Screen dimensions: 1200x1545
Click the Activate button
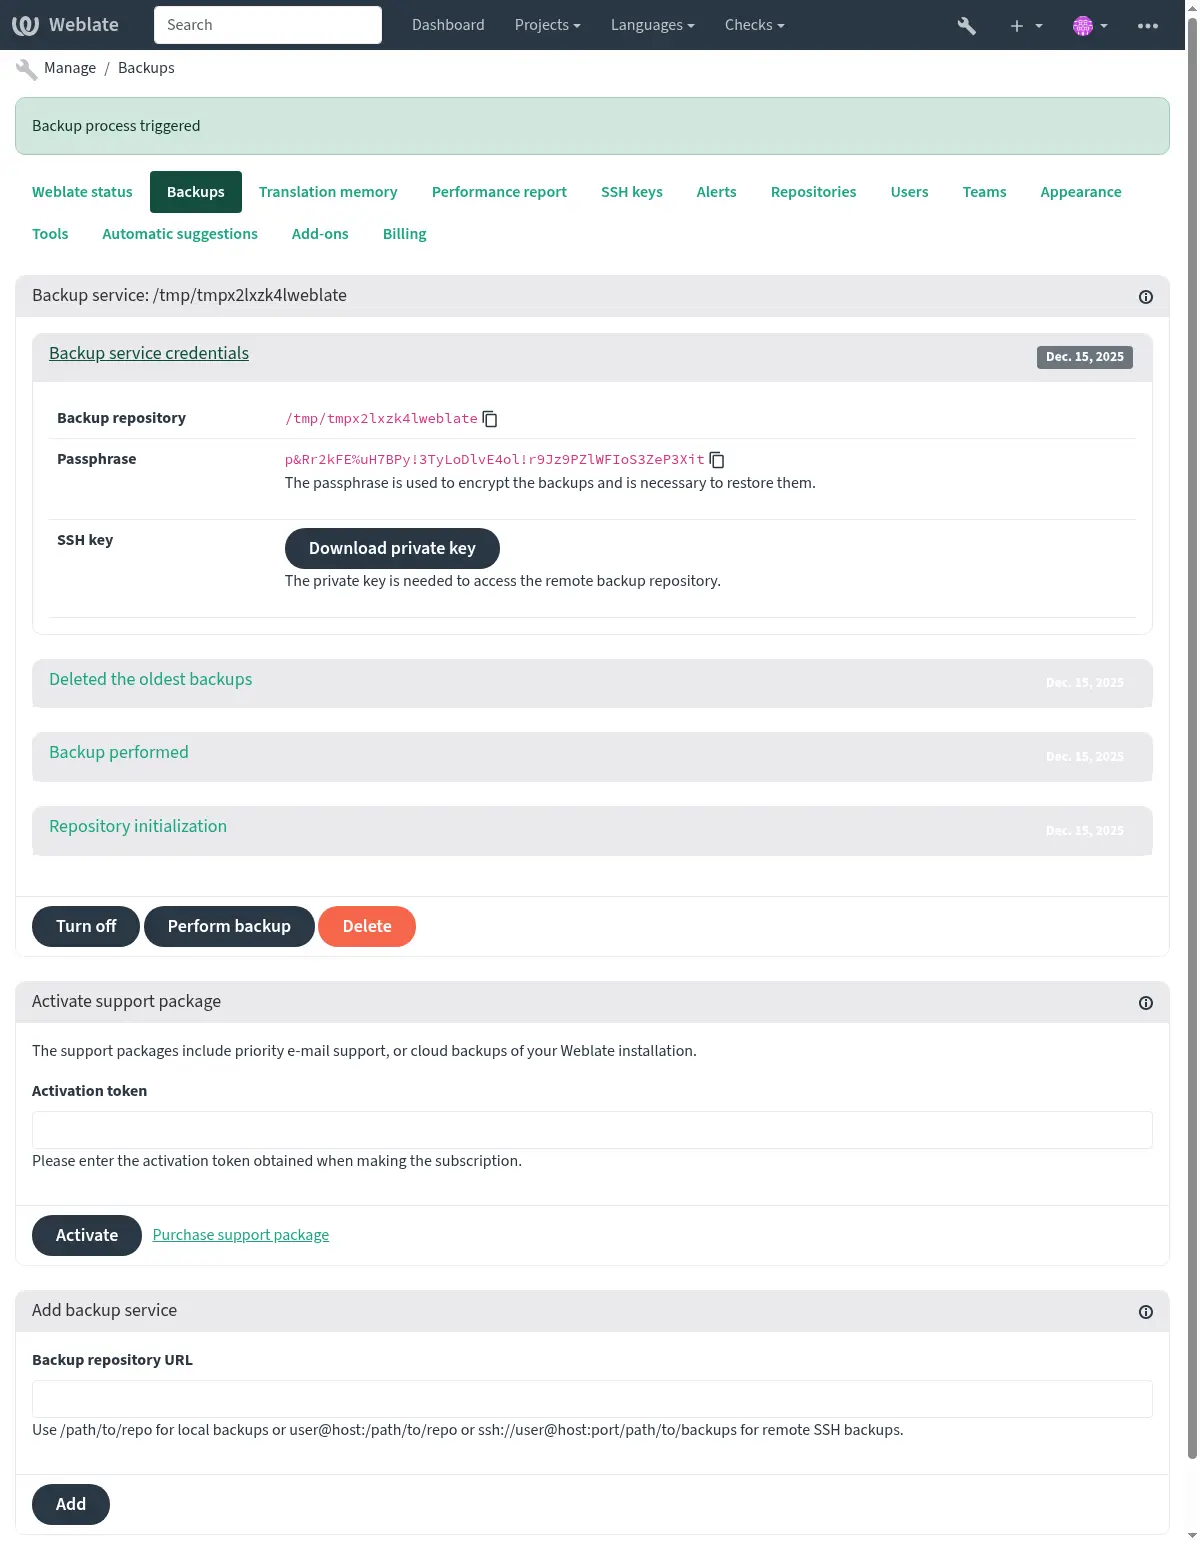coord(87,1235)
